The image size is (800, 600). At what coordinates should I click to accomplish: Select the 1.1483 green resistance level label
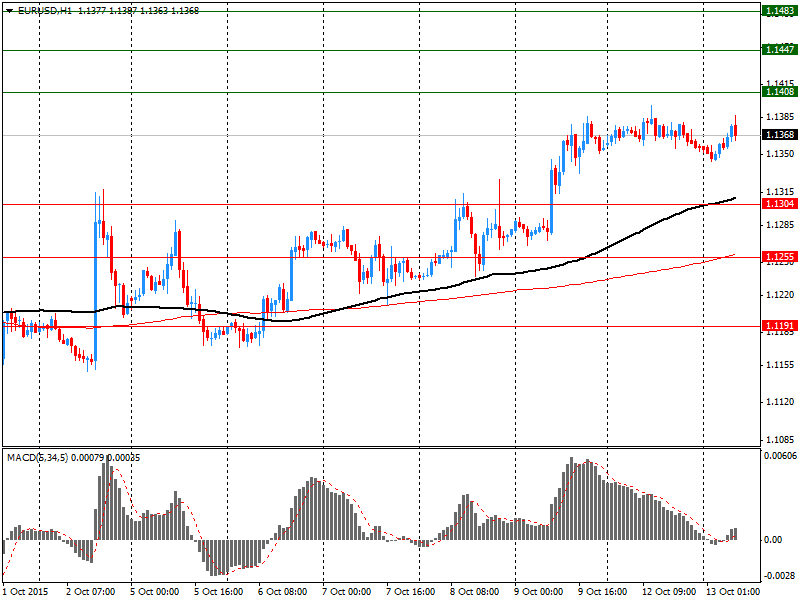780,11
